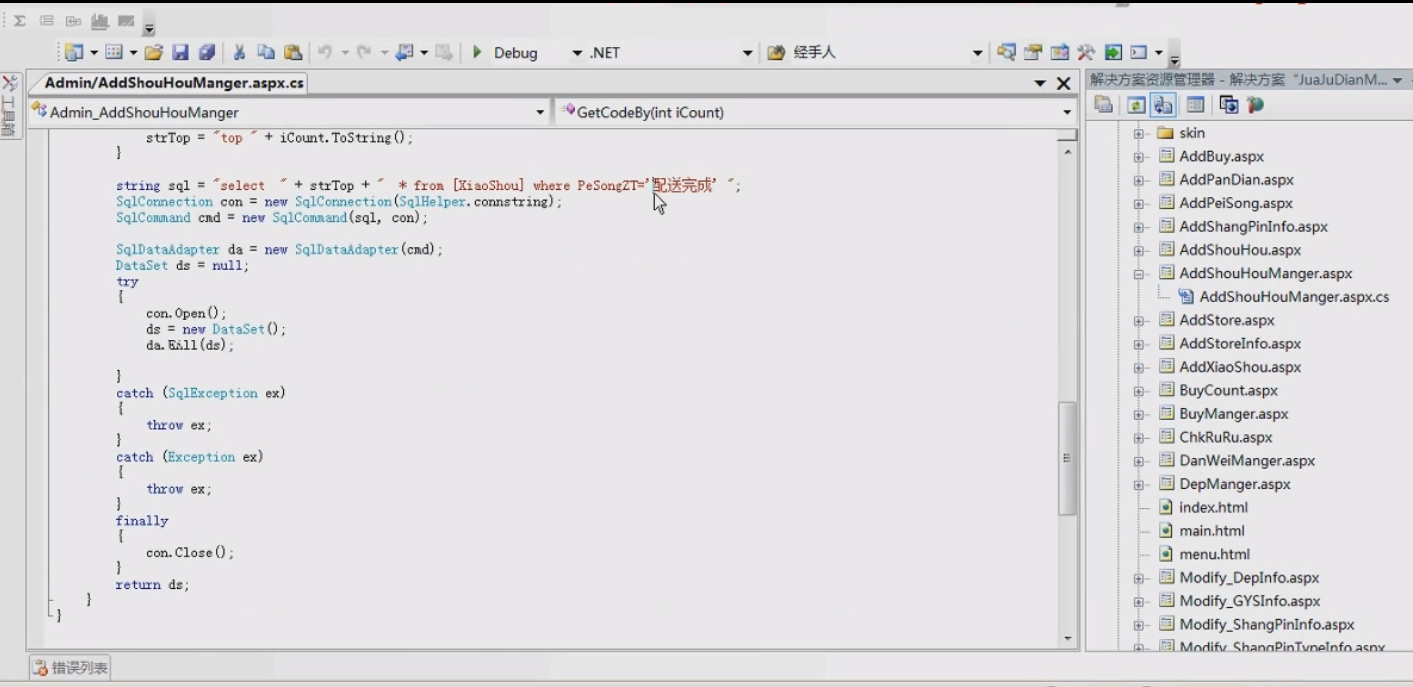This screenshot has width=1413, height=687.
Task: Select main.html in Solution Explorer
Action: tap(1212, 531)
